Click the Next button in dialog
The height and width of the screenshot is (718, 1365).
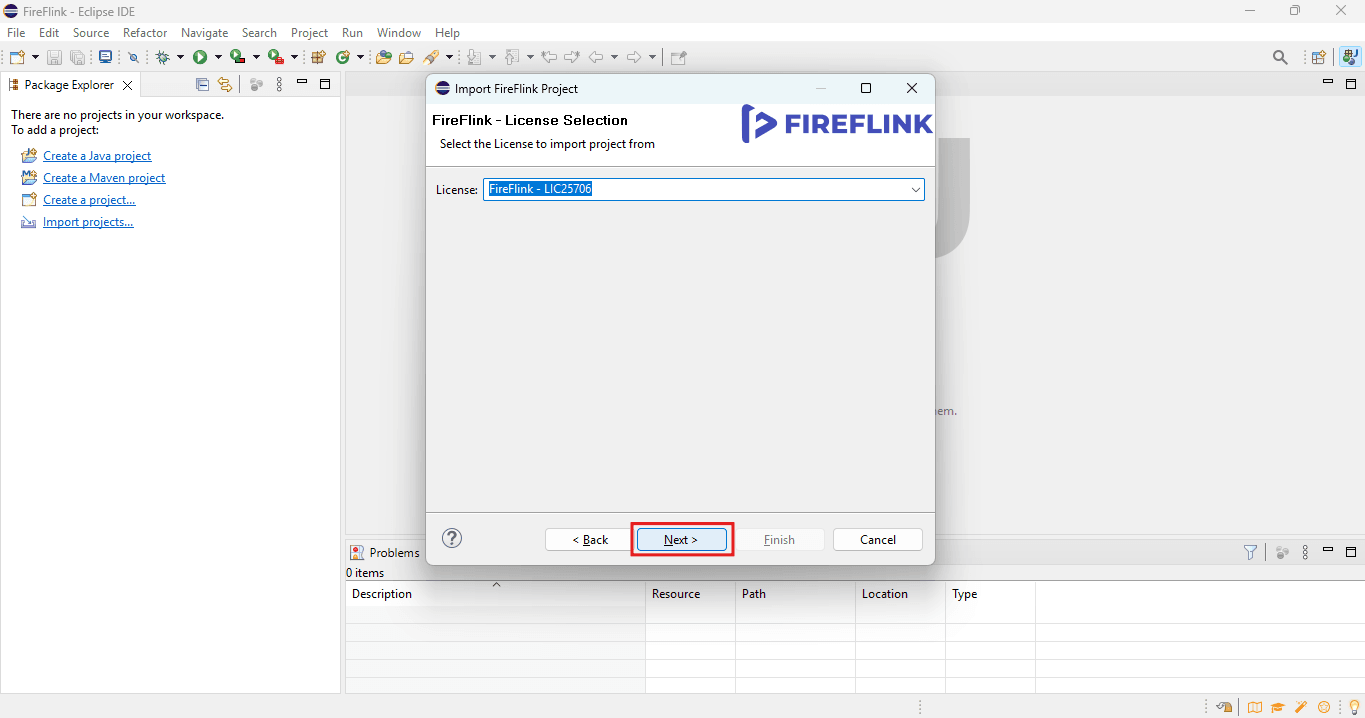tap(681, 539)
